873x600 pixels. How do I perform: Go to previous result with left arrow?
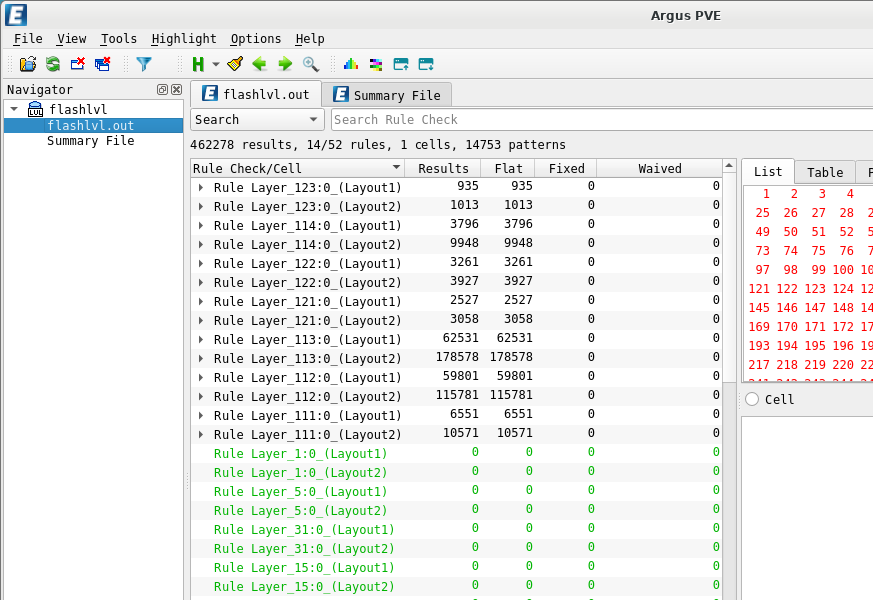pos(260,64)
